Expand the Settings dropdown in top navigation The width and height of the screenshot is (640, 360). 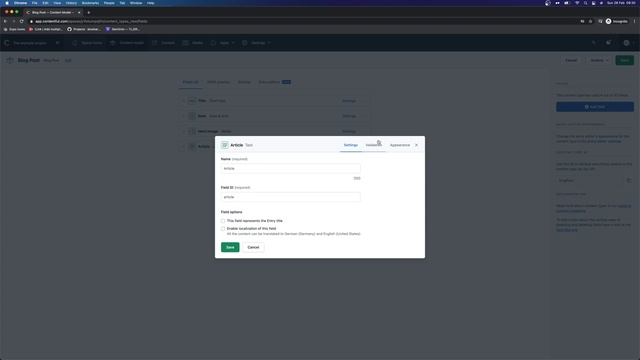(256, 43)
